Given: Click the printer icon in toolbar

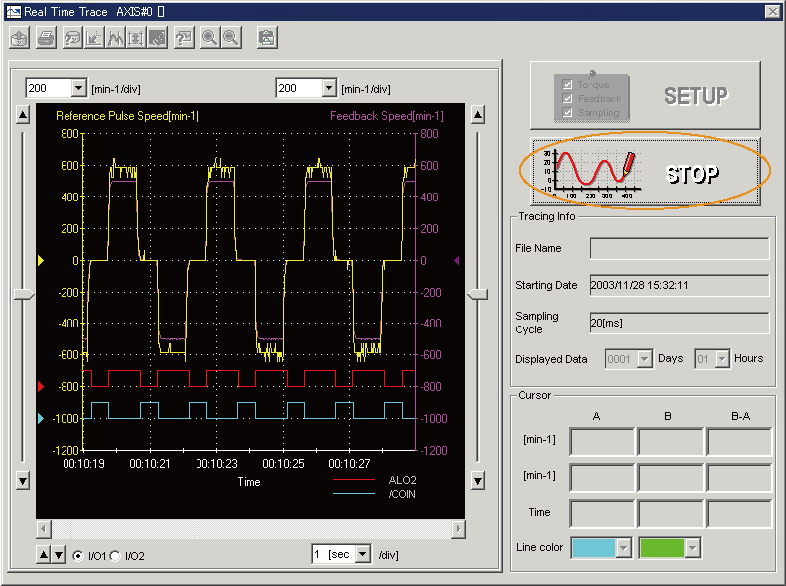Looking at the screenshot, I should click(46, 38).
